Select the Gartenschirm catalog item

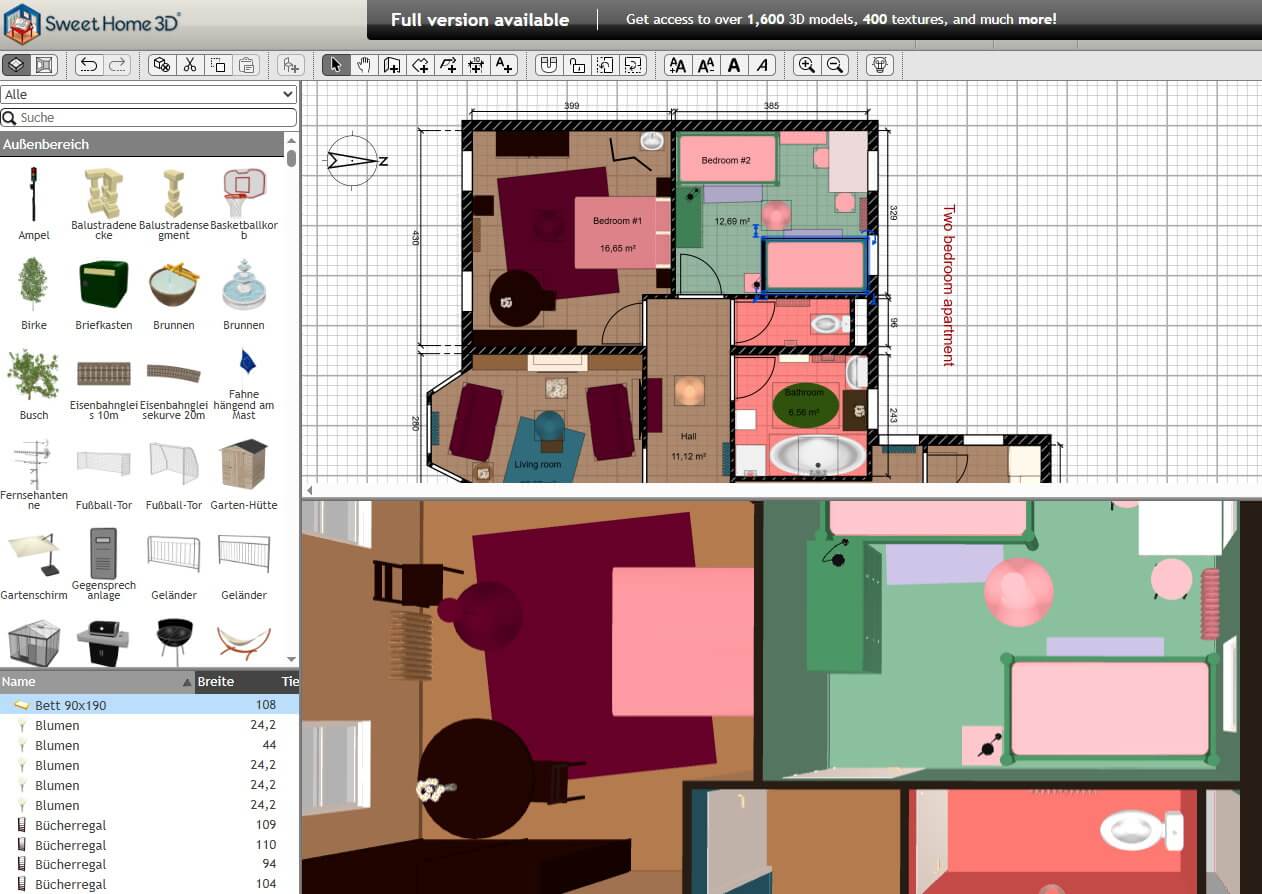(34, 565)
